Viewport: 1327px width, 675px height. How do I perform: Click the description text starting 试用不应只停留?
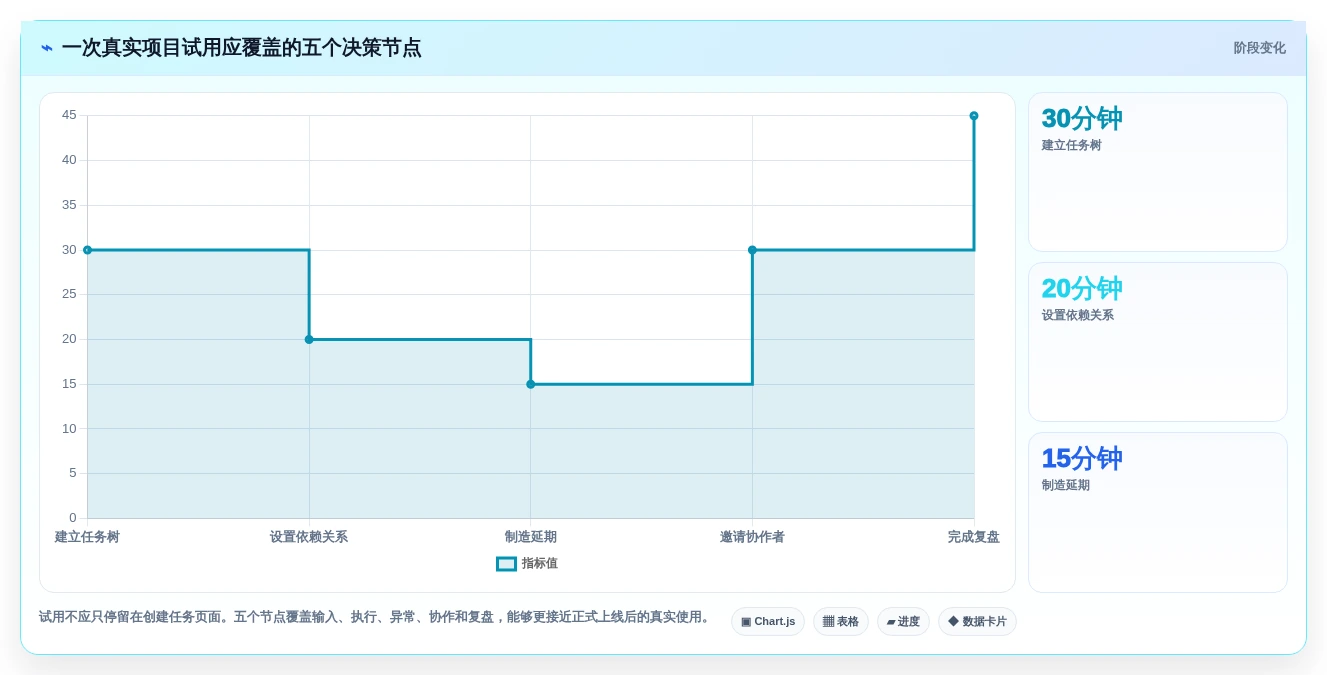tap(375, 617)
